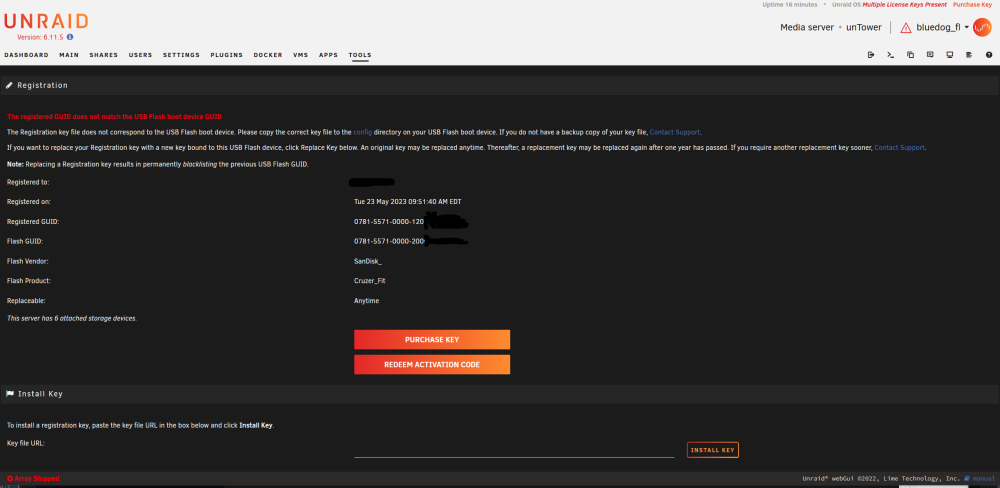1000x488 pixels.
Task: Expand the bluedog_fl user dropdown
Action: tap(943, 27)
